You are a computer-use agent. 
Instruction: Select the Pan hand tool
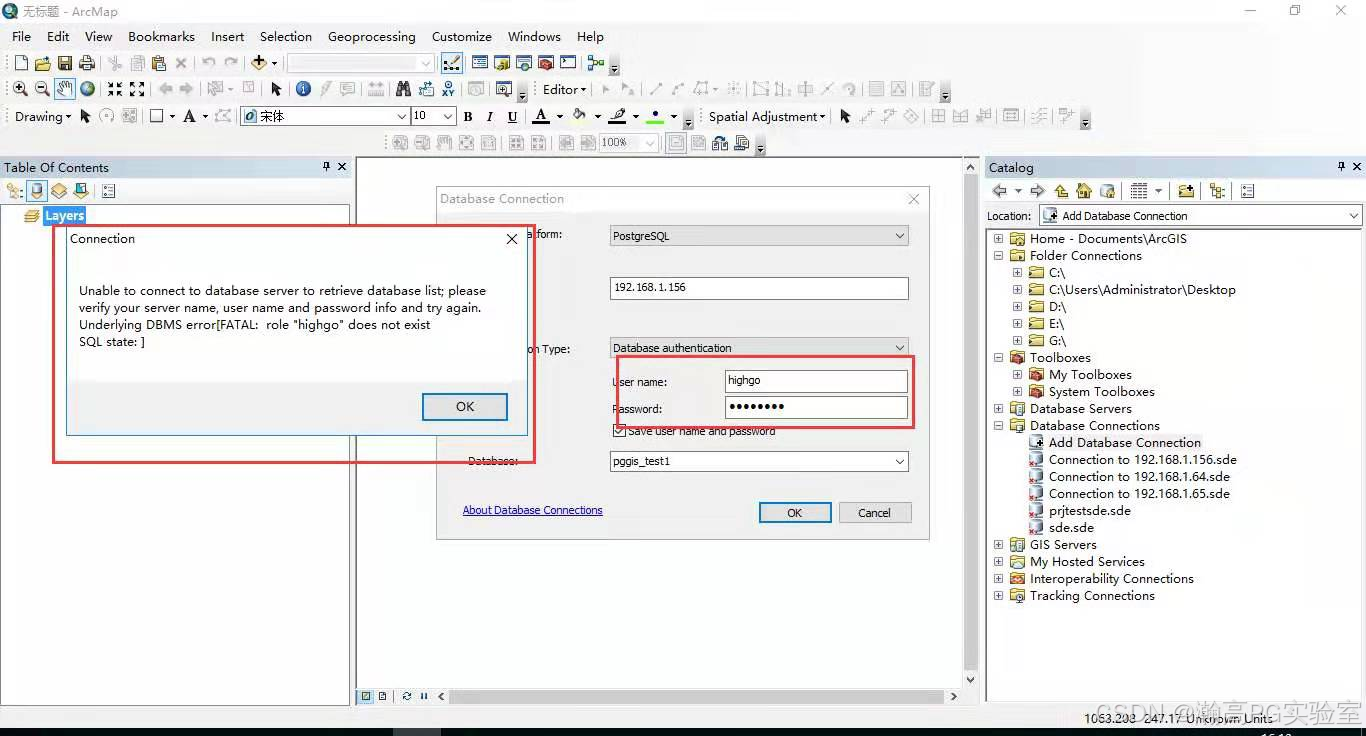(x=65, y=89)
